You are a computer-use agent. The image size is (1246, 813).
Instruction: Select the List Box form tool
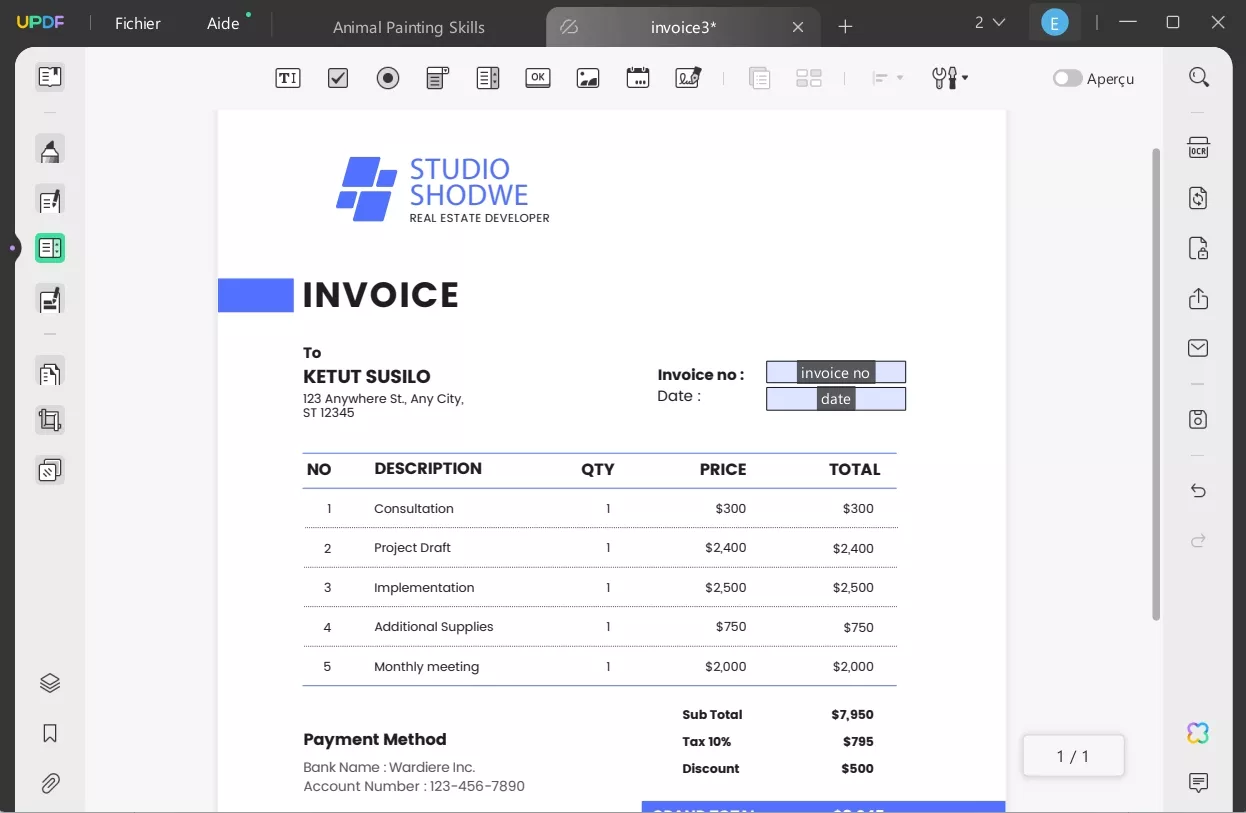[488, 78]
